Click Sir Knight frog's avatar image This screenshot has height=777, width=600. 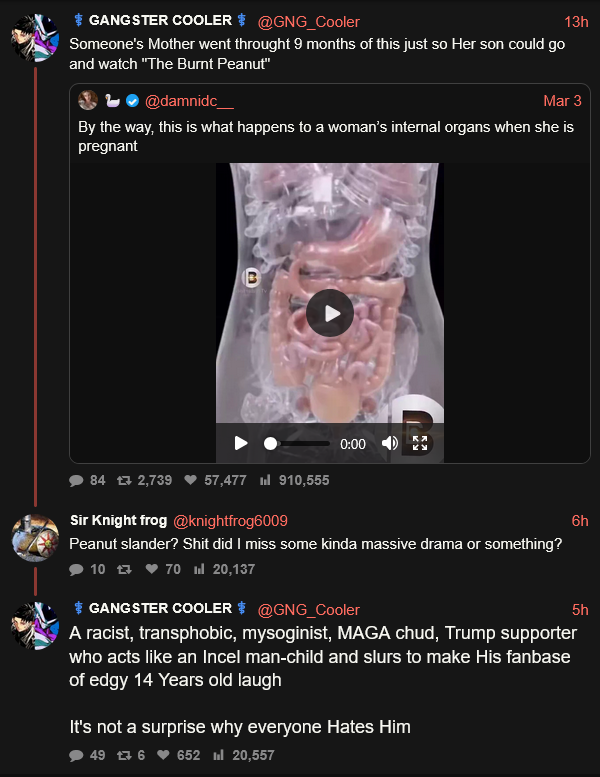point(35,538)
